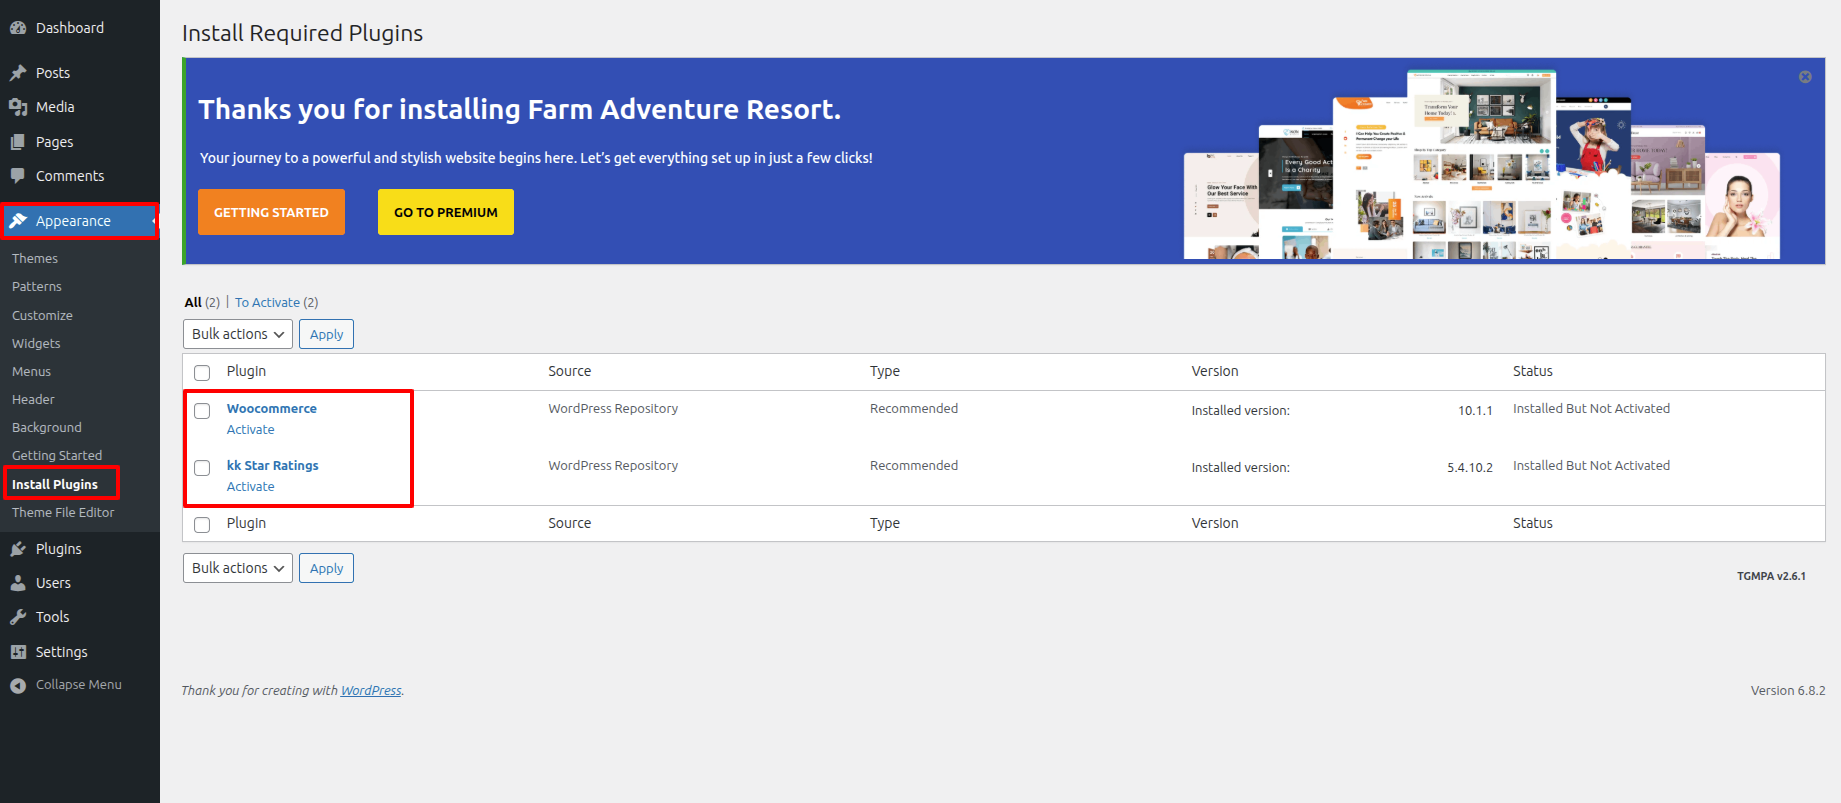Screen dimensions: 1841x803
Task: Open the top Bulk actions dropdown
Action: (x=238, y=334)
